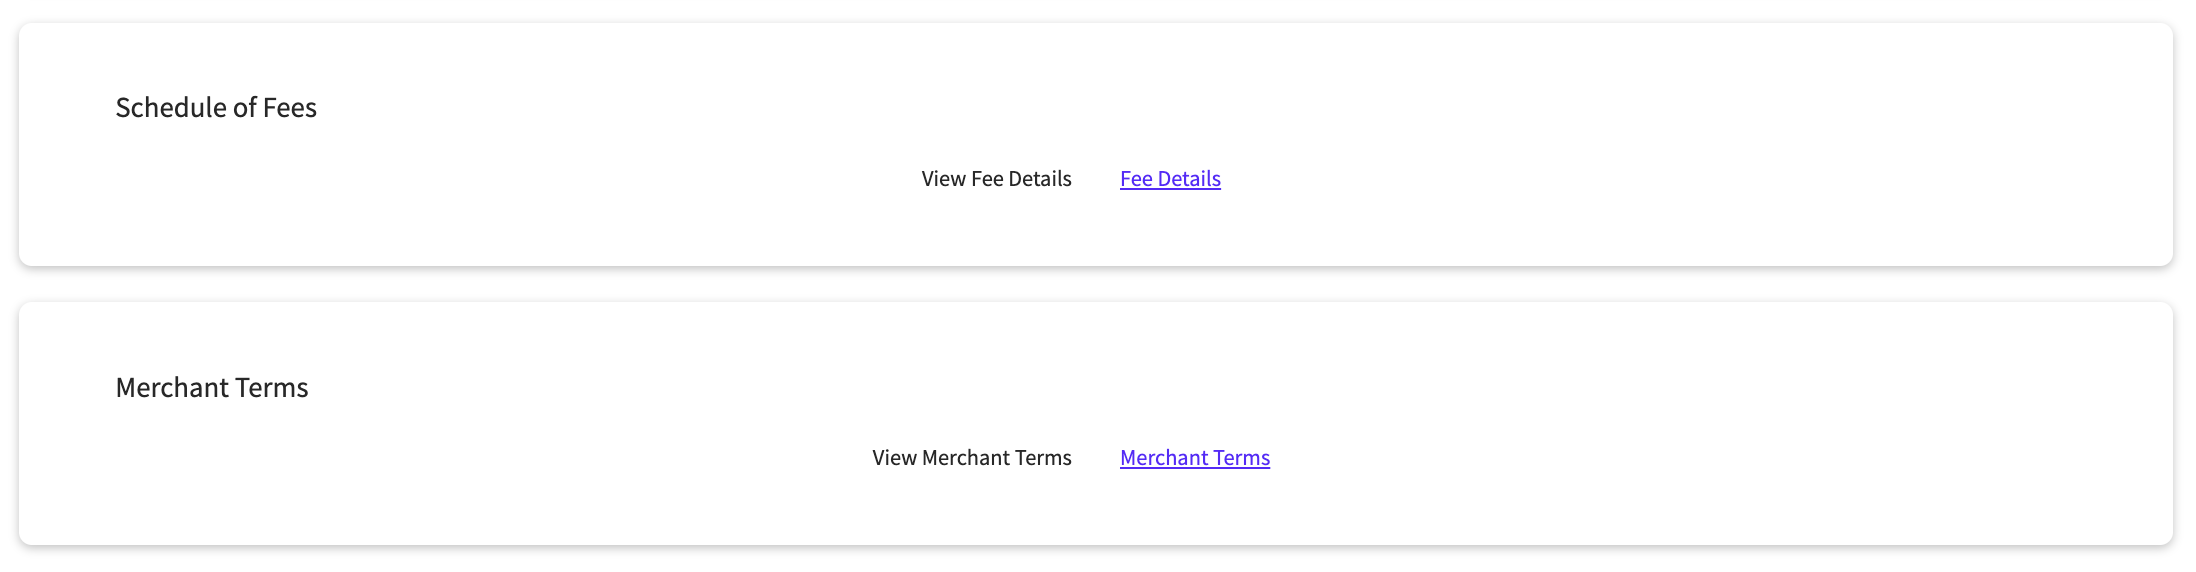
Task: Click the View Merchant Terms label
Action: 971,458
